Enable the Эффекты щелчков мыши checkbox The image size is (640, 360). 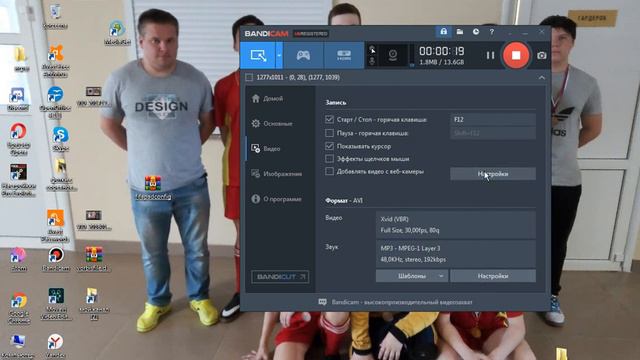point(329,158)
